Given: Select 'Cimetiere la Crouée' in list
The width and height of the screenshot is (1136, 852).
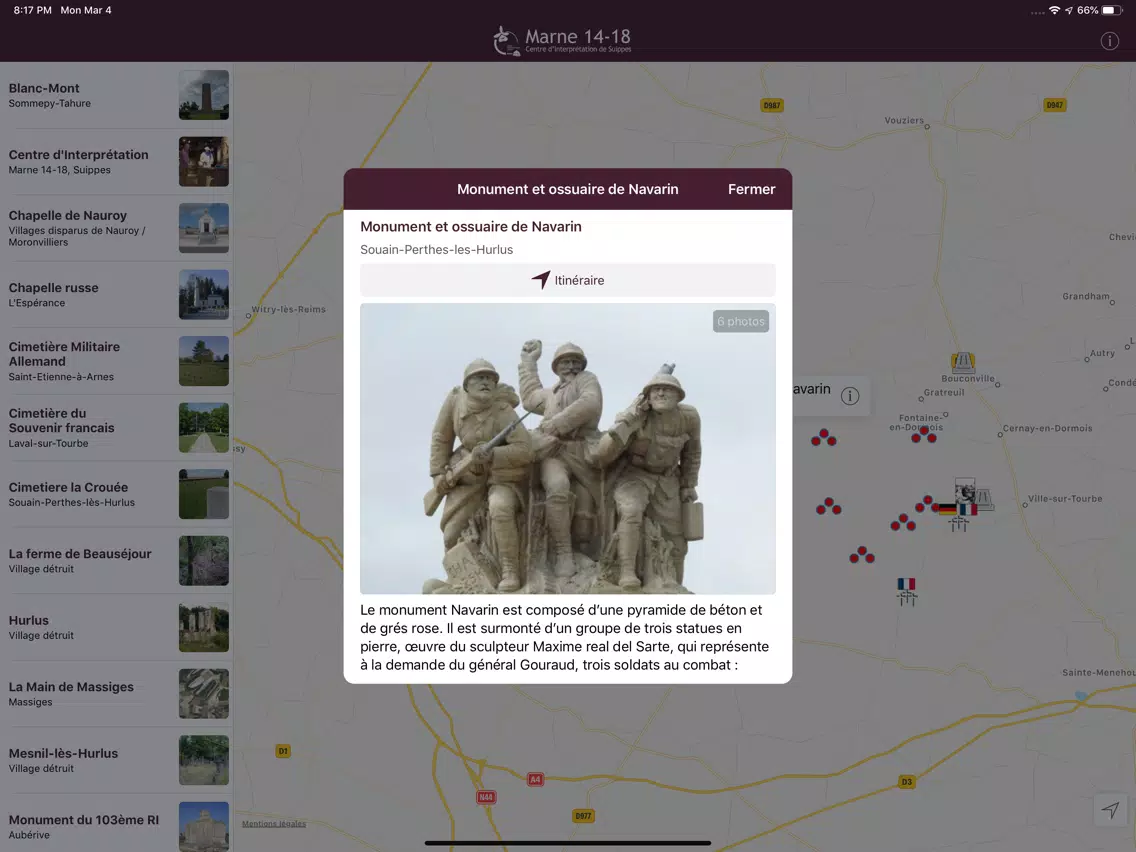Looking at the screenshot, I should [x=116, y=494].
